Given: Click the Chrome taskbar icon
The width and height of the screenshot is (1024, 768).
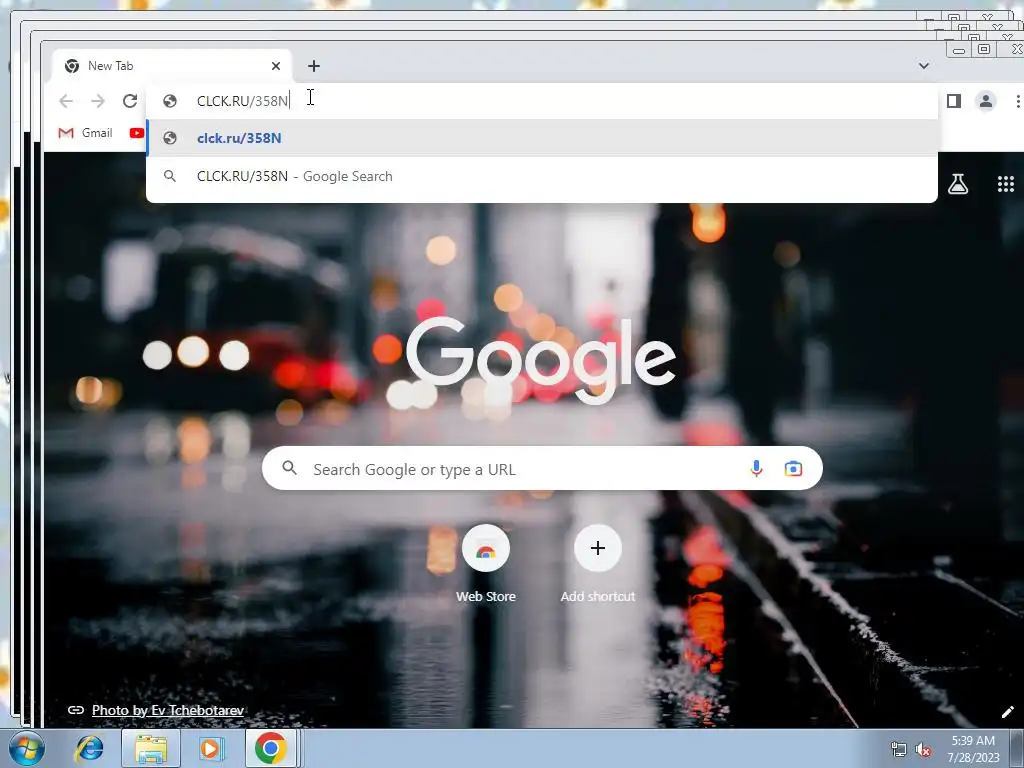Looking at the screenshot, I should (x=270, y=748).
